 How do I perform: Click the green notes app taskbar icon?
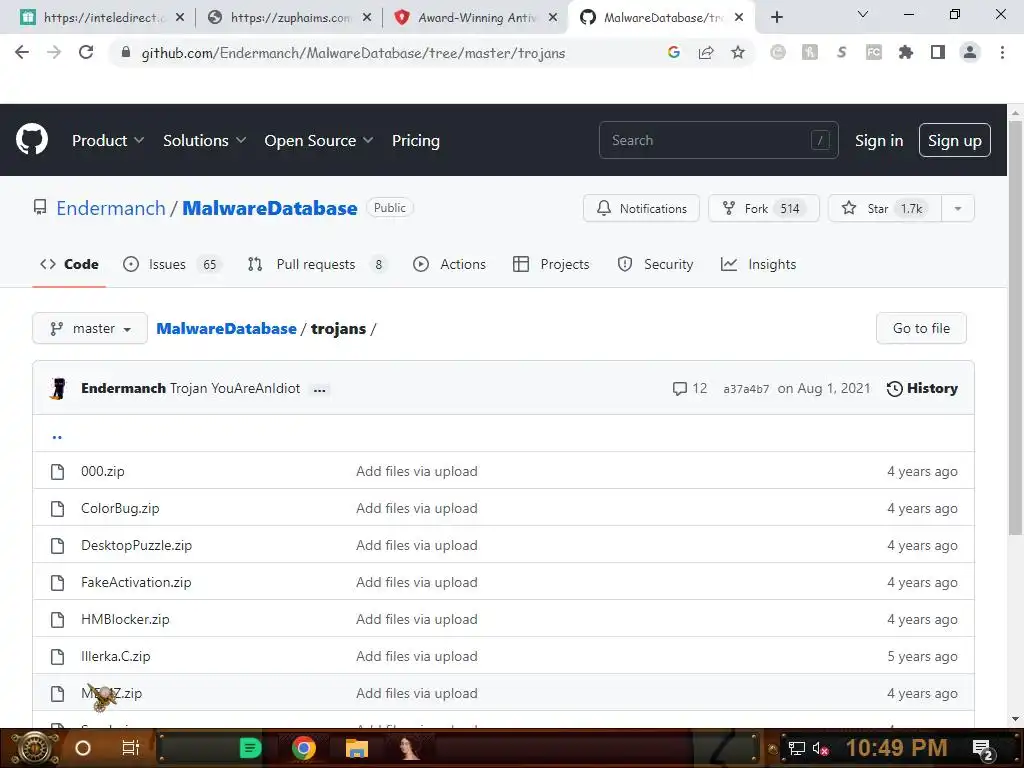tap(250, 748)
